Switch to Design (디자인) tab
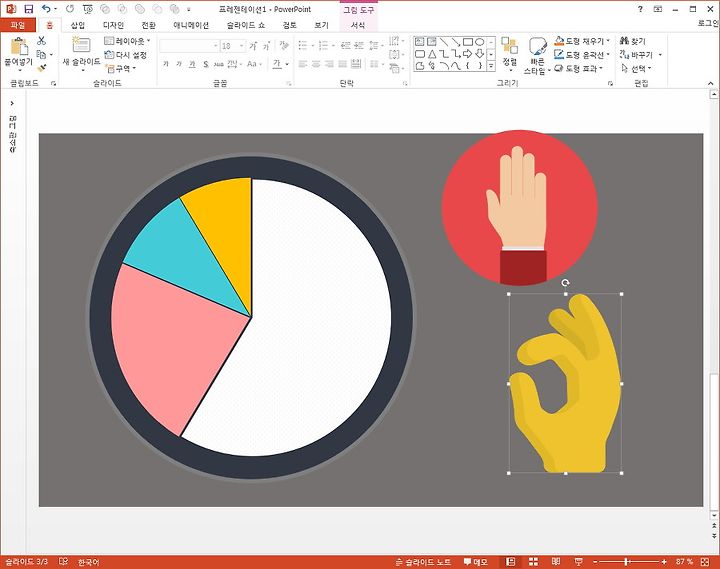Image resolution: width=720 pixels, height=569 pixels. (113, 25)
